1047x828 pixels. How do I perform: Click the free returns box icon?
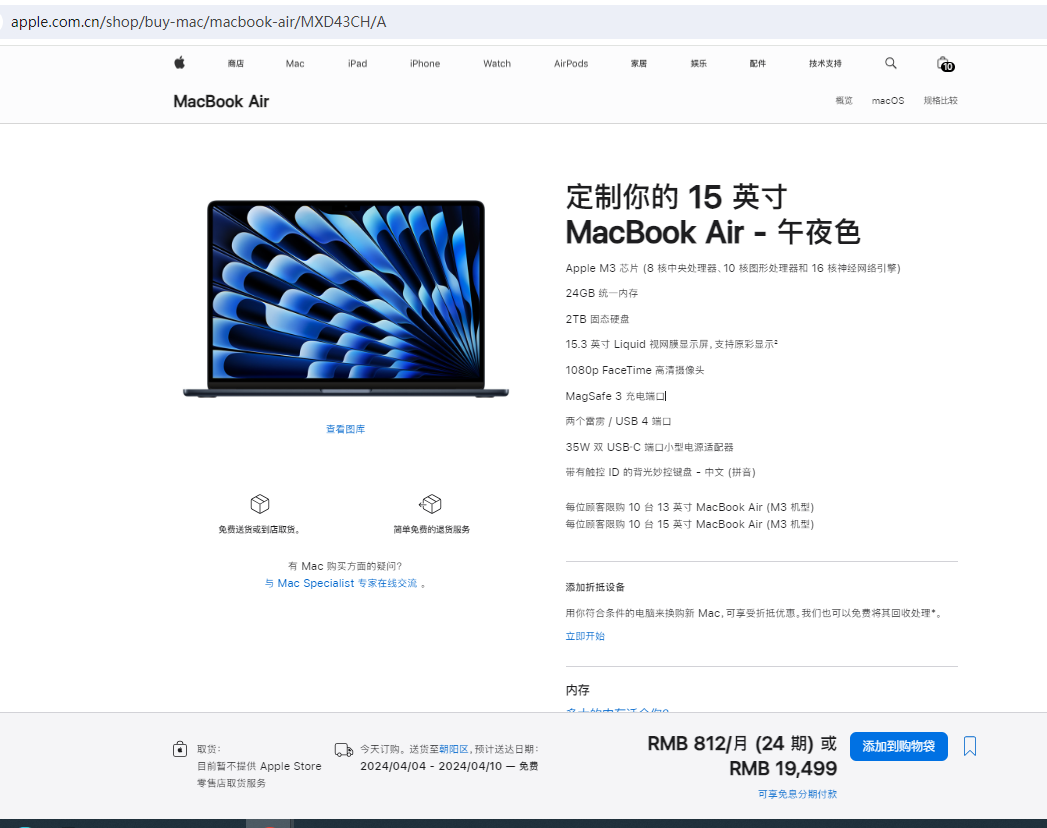click(x=431, y=503)
